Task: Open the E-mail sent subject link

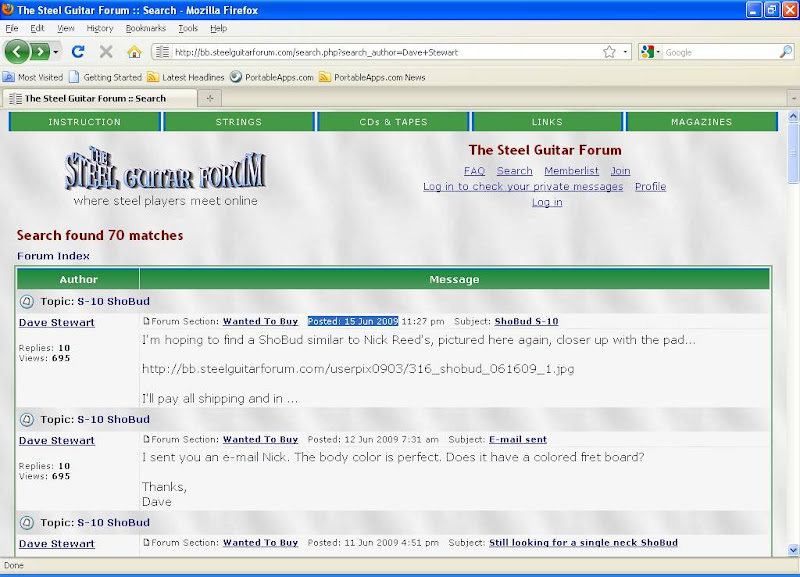Action: [518, 439]
